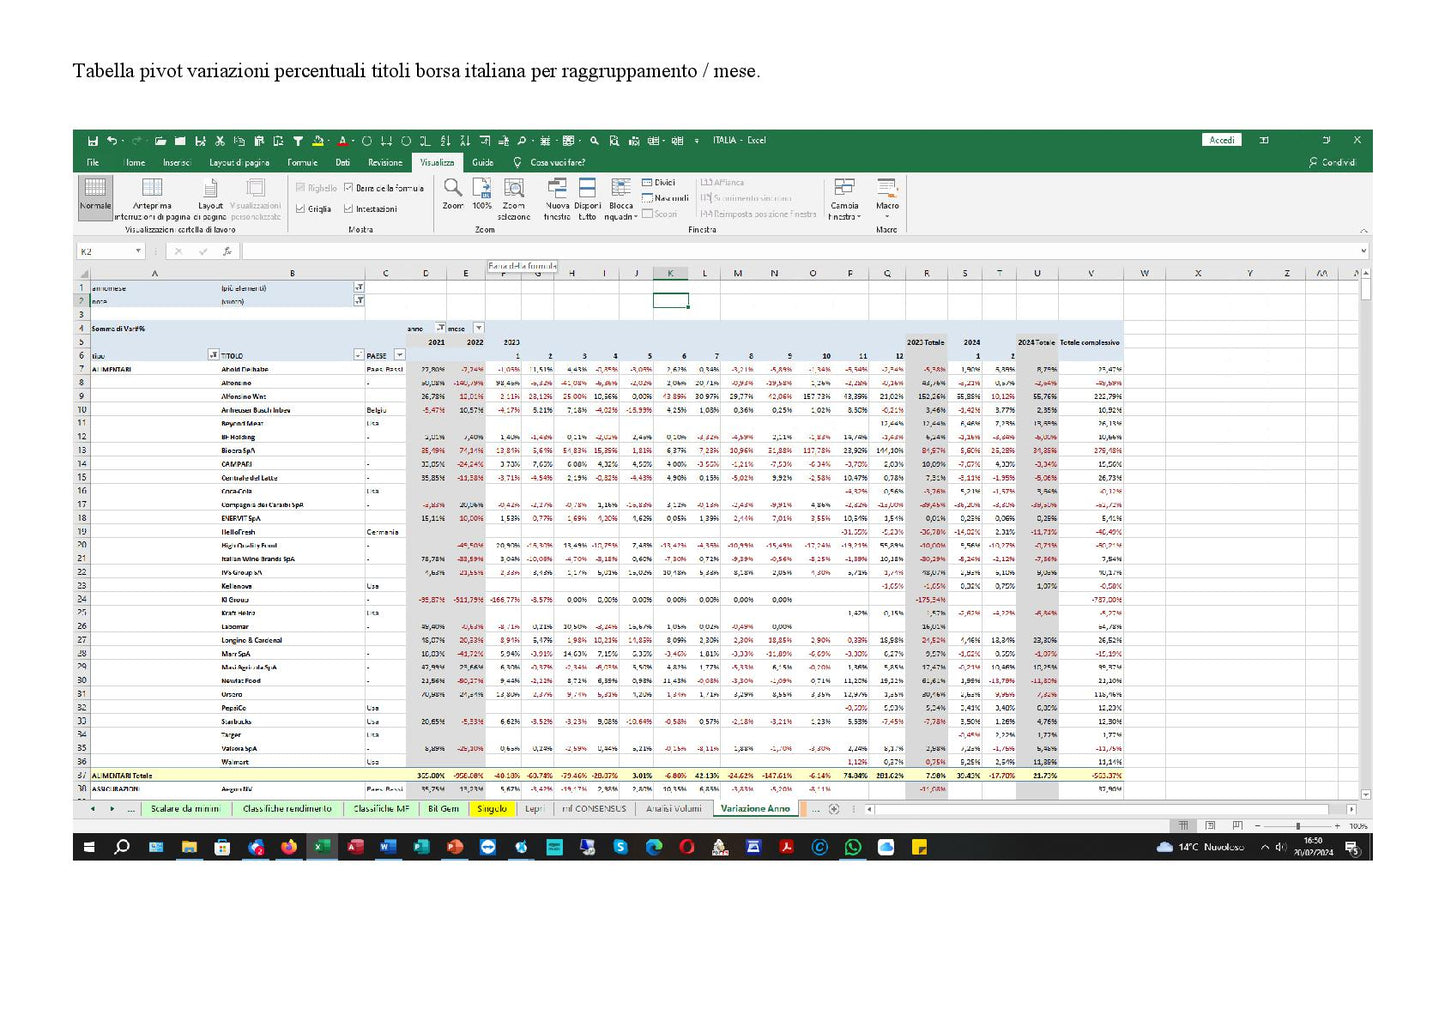Click Nascondi window button
Screen dimensions: 1445x1021
point(665,198)
